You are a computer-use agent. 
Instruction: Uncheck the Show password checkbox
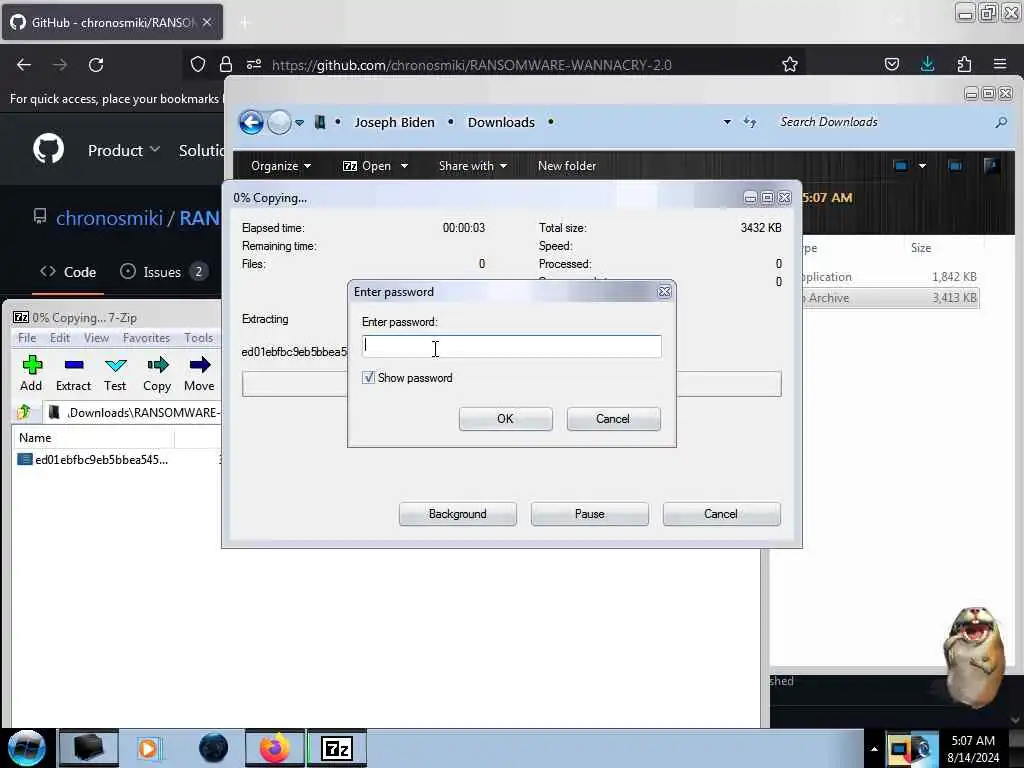point(368,377)
